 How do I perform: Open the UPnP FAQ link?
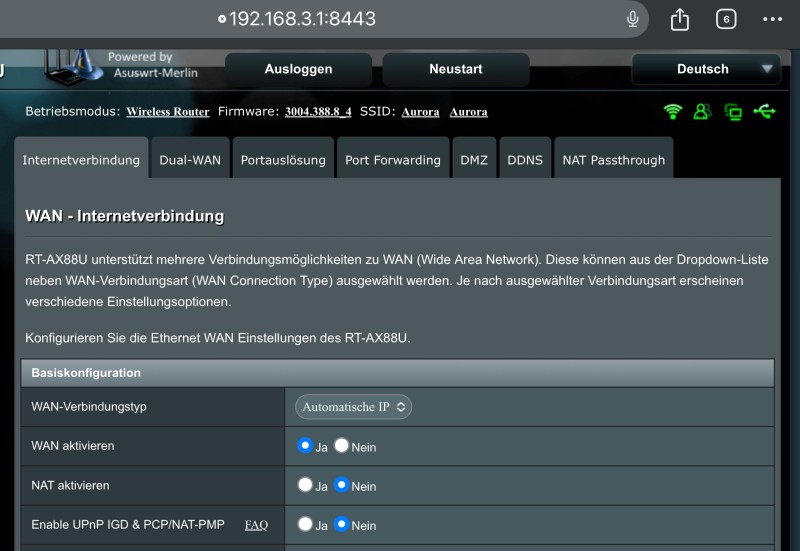(256, 525)
